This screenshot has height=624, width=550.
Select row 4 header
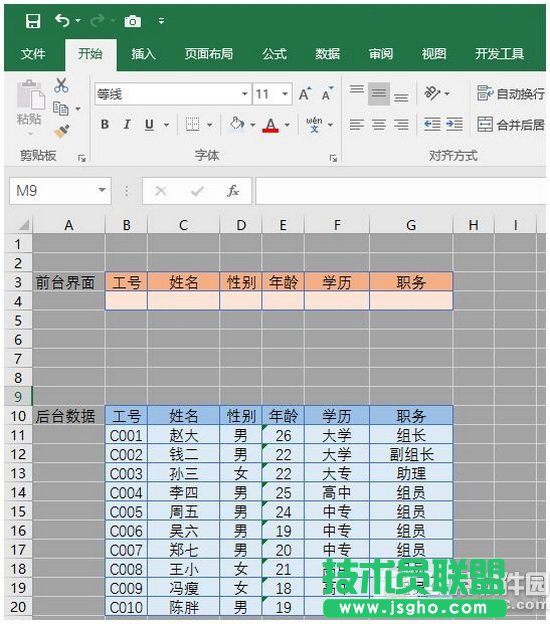tap(18, 301)
